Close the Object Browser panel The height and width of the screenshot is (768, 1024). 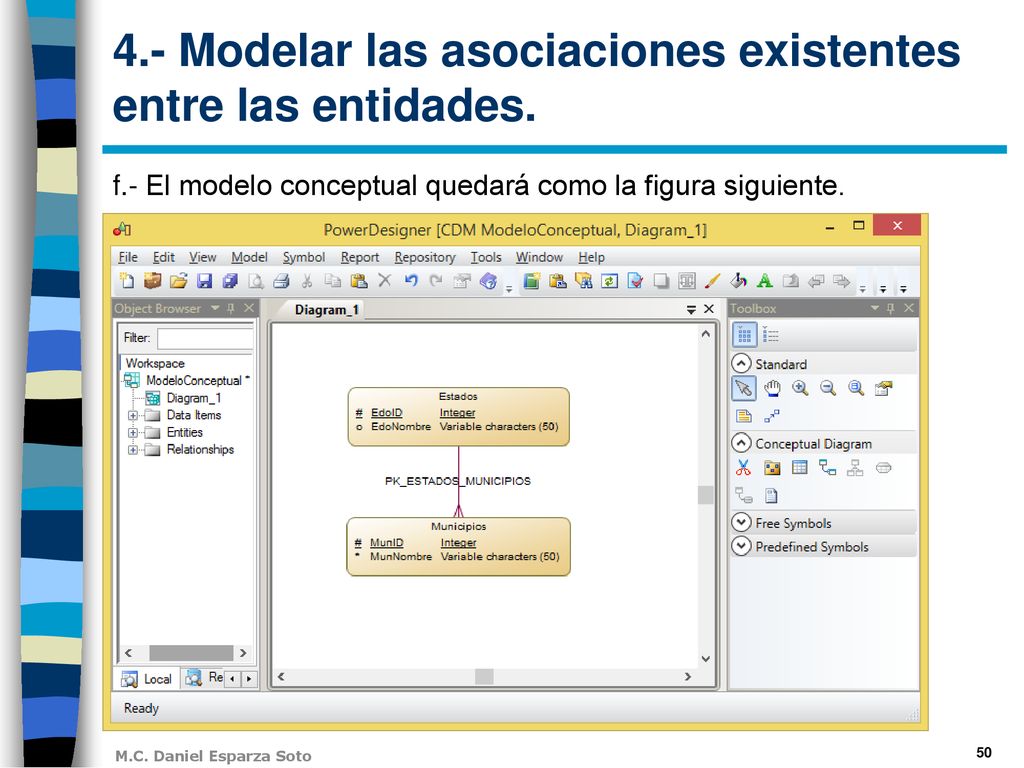[x=249, y=308]
